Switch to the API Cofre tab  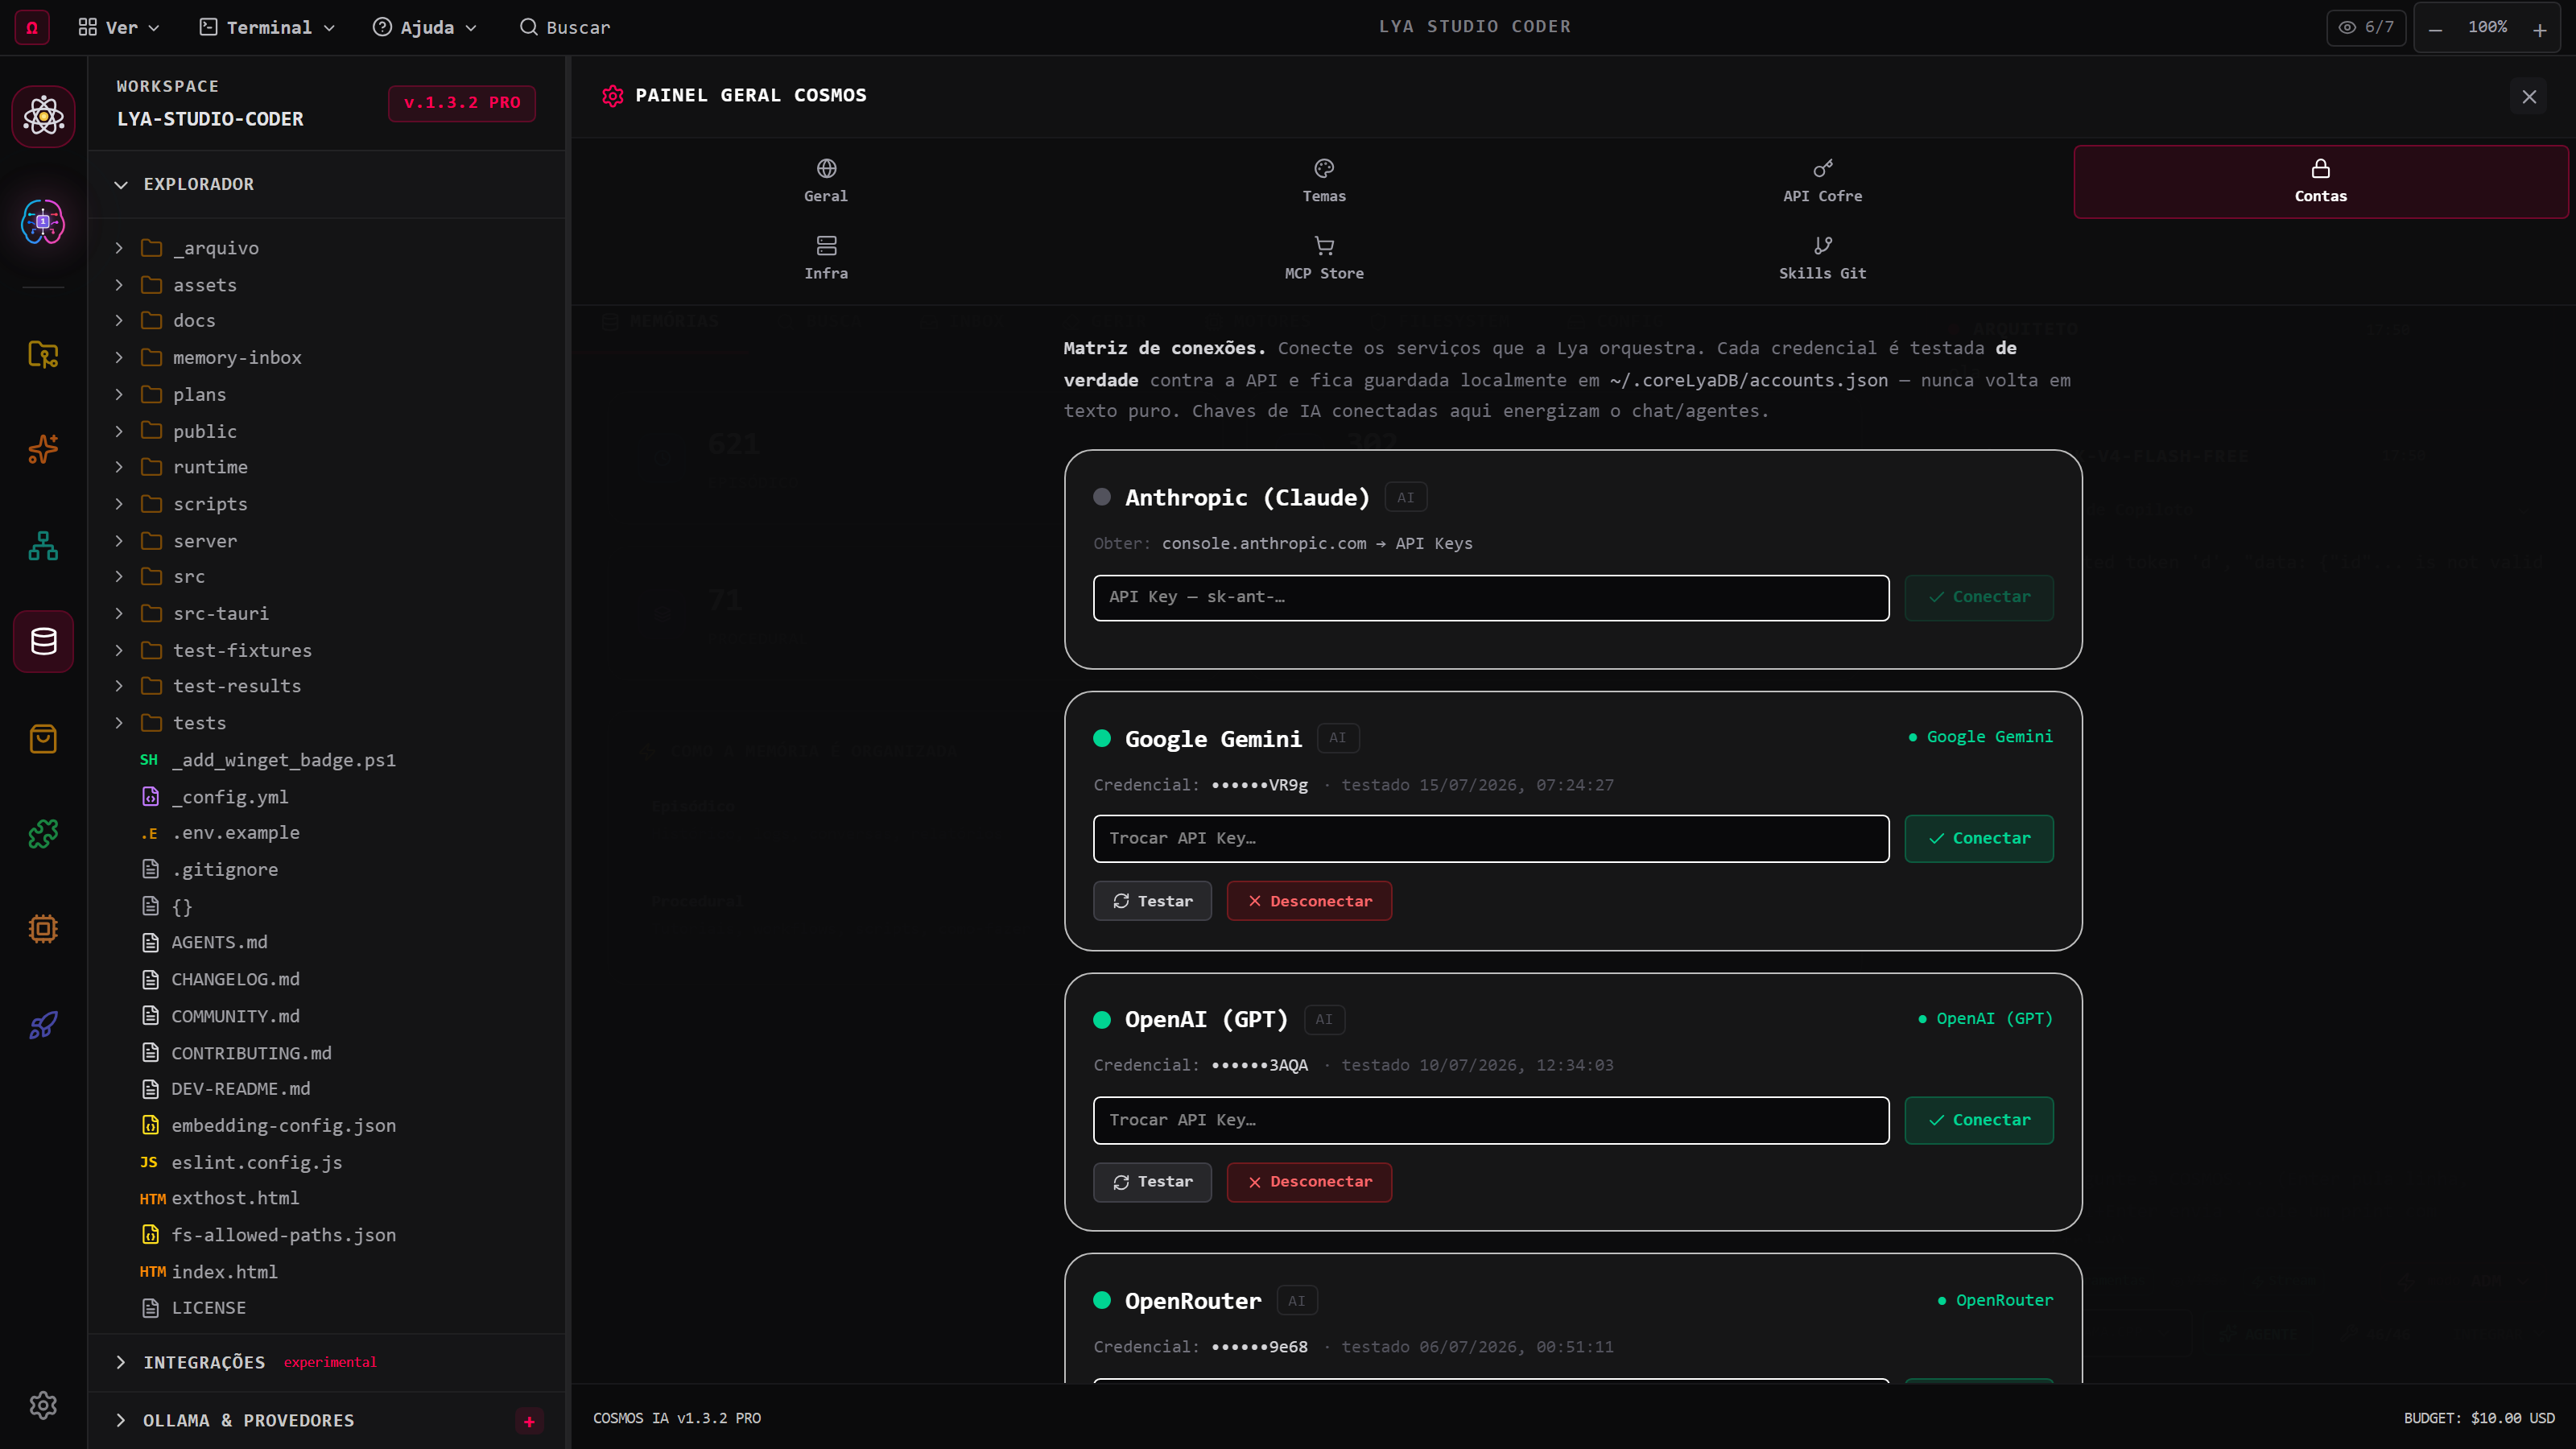[x=1822, y=181]
